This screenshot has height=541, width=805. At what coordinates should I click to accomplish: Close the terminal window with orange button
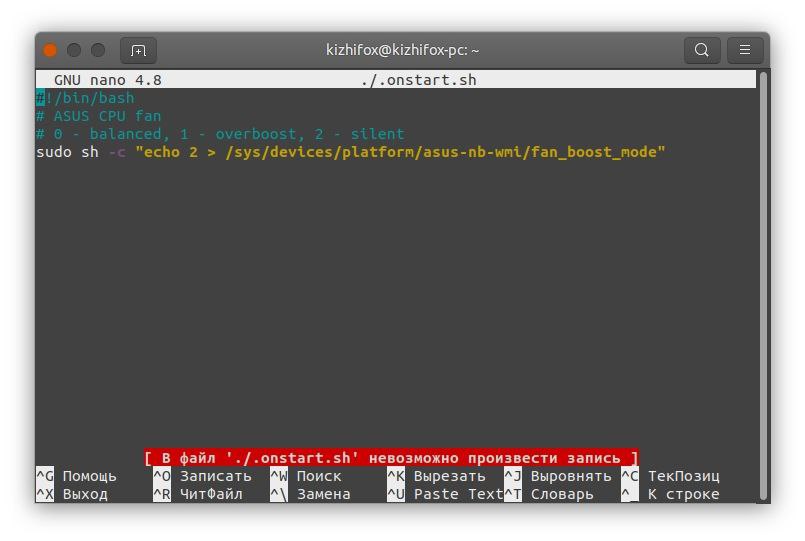(50, 50)
